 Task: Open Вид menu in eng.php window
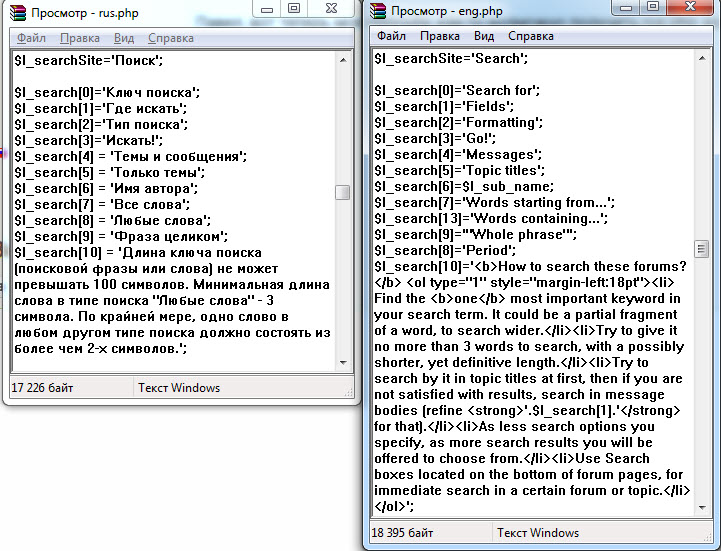point(484,36)
